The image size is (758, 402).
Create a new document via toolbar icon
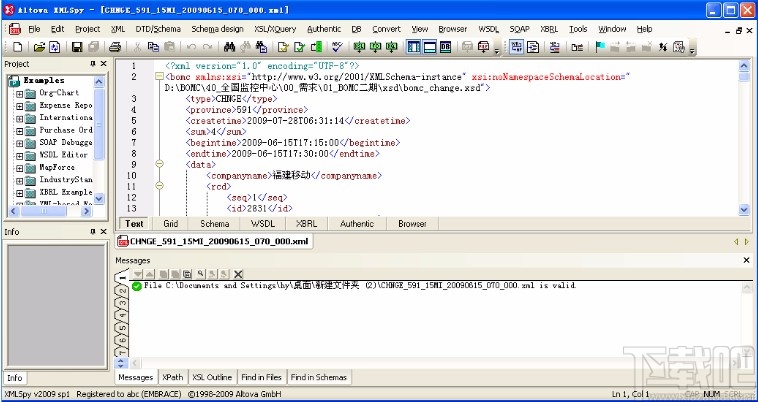[x=17, y=47]
